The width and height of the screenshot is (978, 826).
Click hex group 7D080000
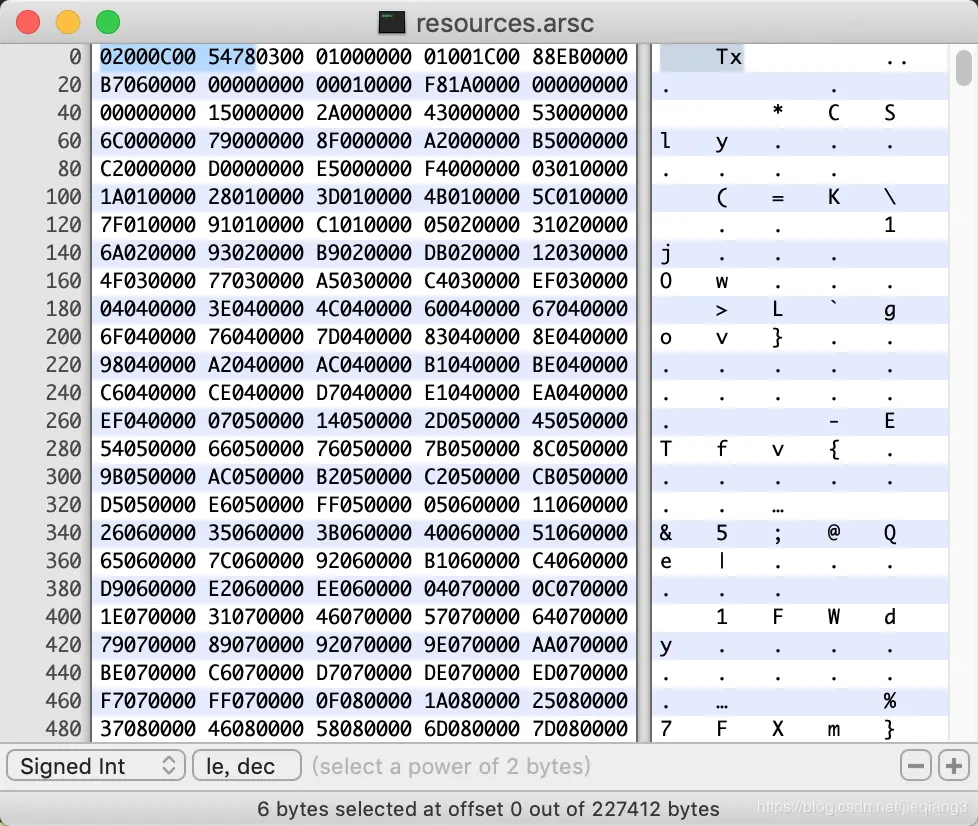[580, 729]
